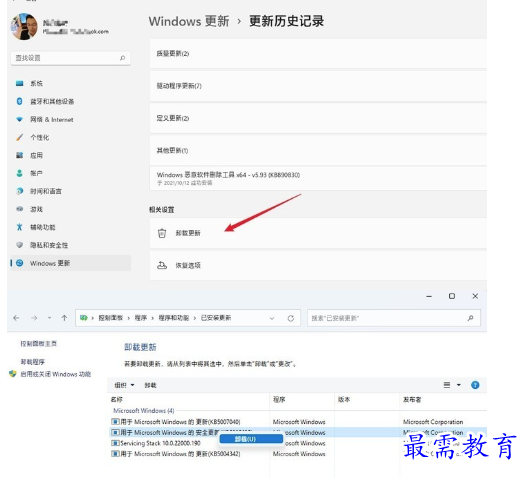Open help with blue question icon
This screenshot has height=478, width=525.
(x=475, y=385)
